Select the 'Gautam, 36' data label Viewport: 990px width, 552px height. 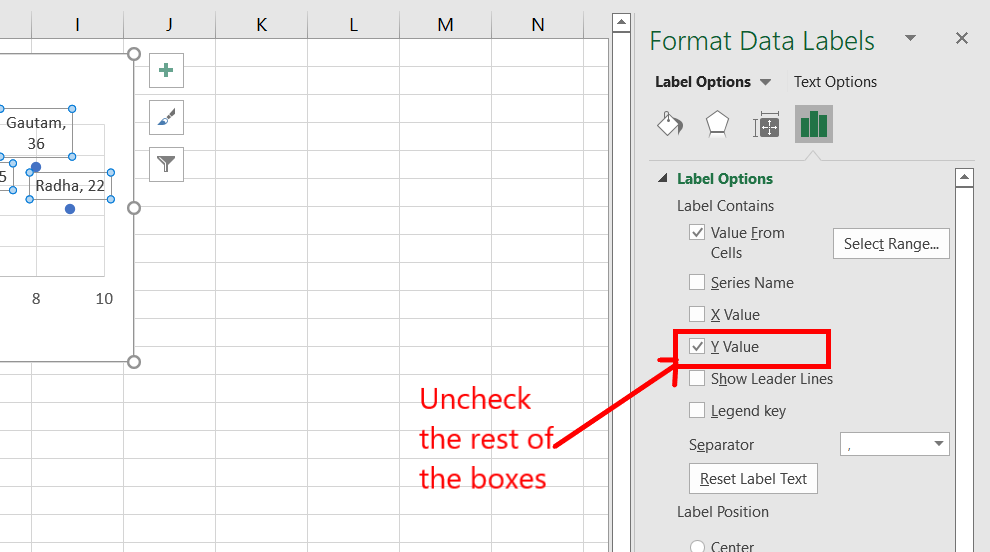(36, 133)
